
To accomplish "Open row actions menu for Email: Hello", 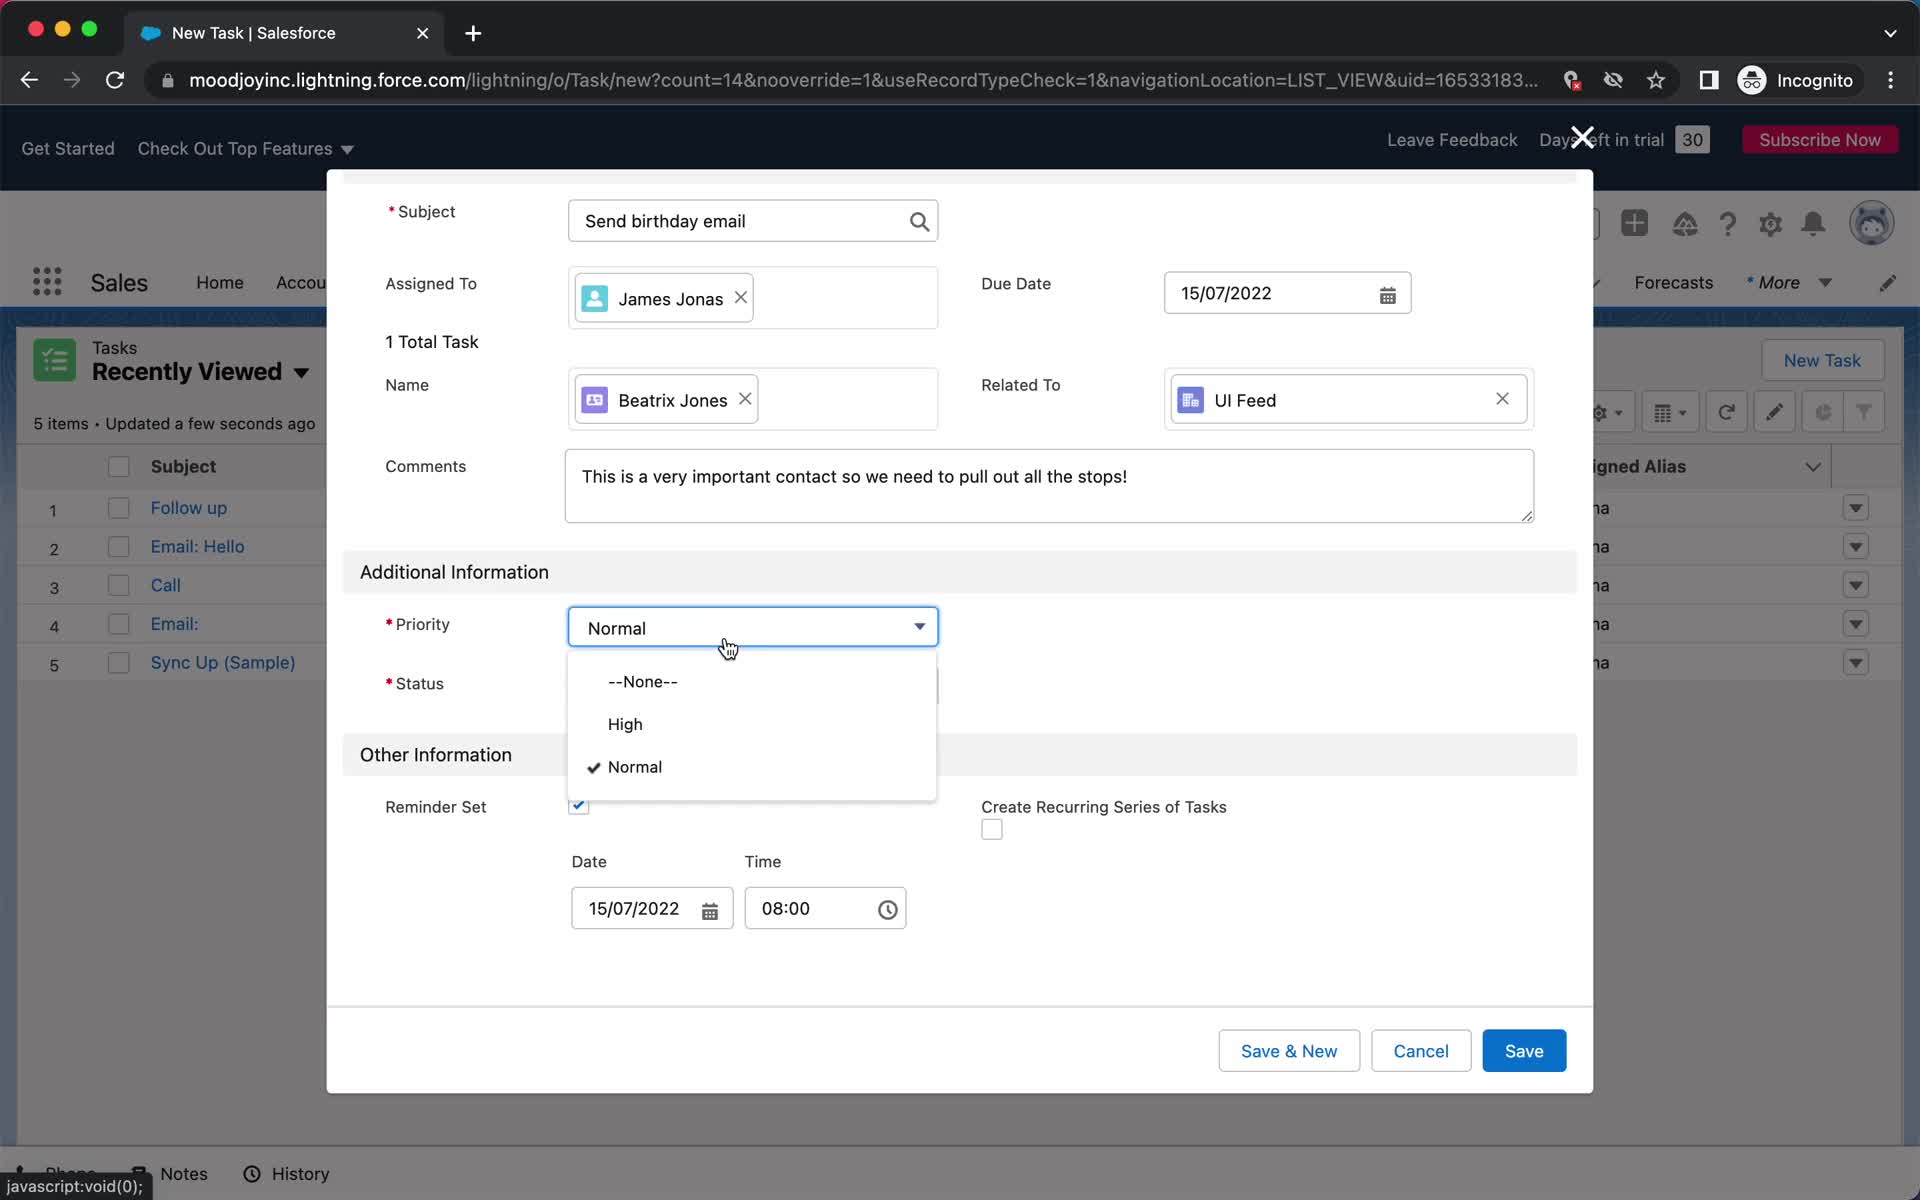I will pos(1856,547).
